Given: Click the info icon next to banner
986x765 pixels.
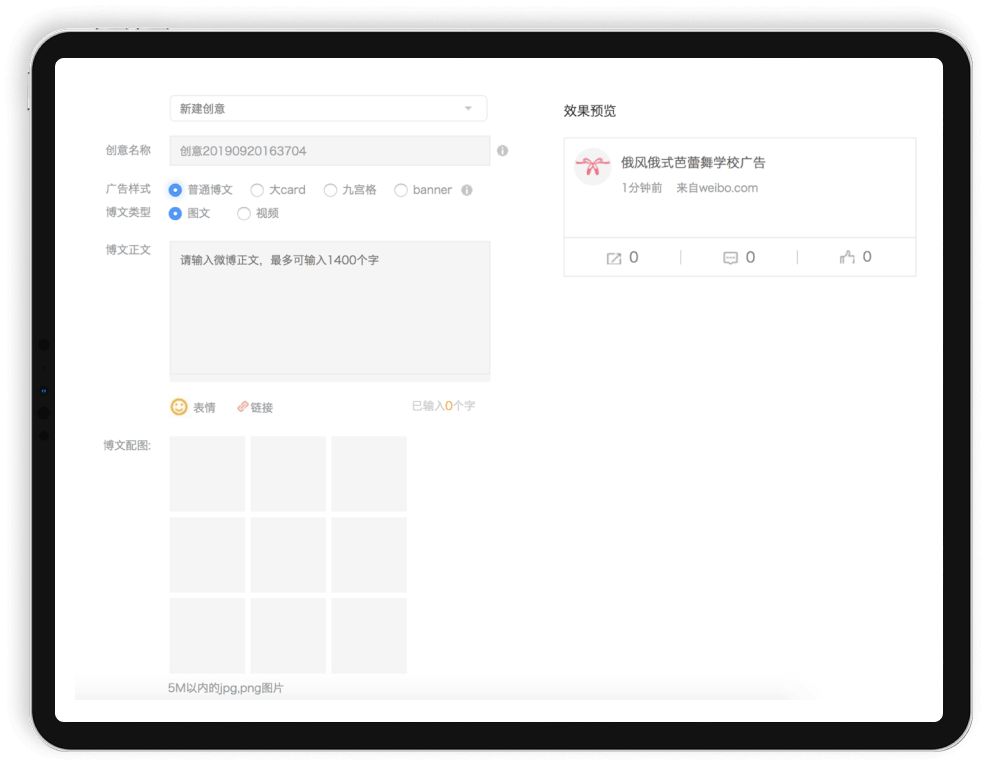Looking at the screenshot, I should click(x=467, y=190).
